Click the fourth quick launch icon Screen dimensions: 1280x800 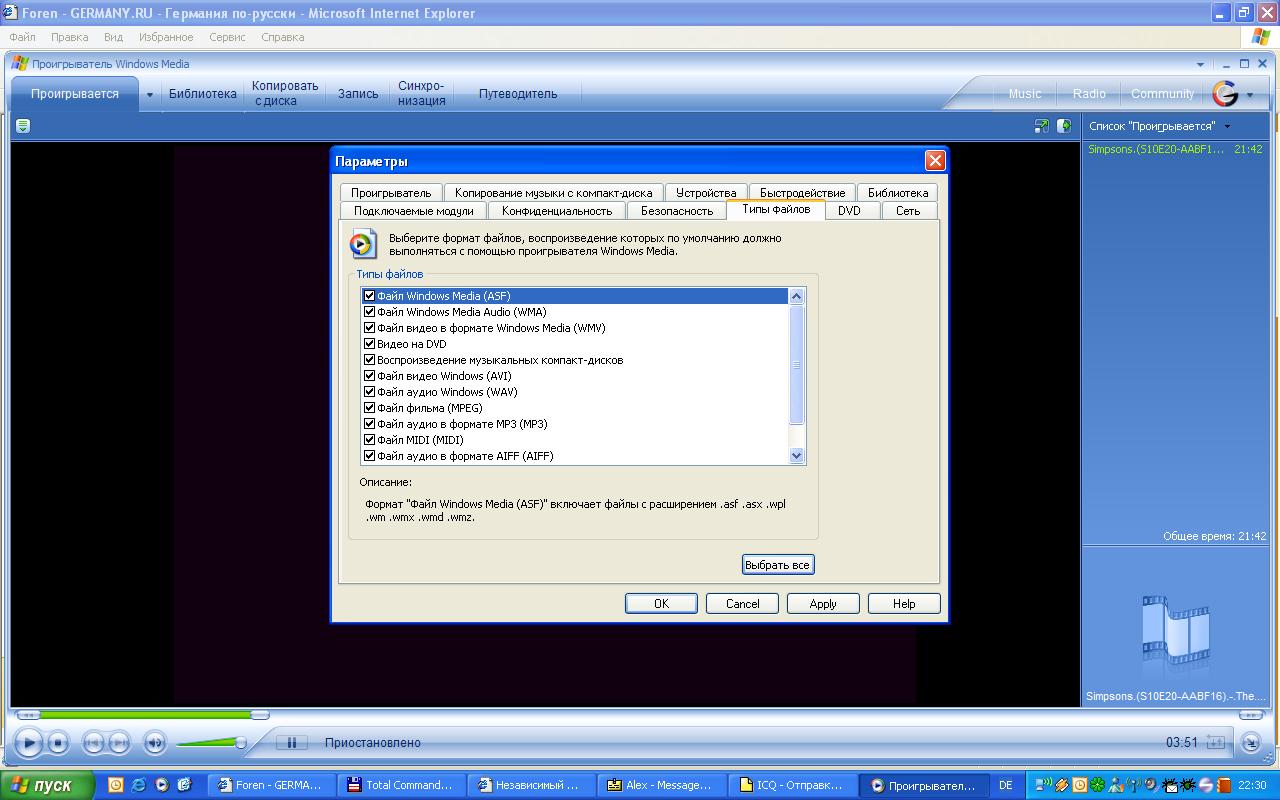[x=184, y=785]
